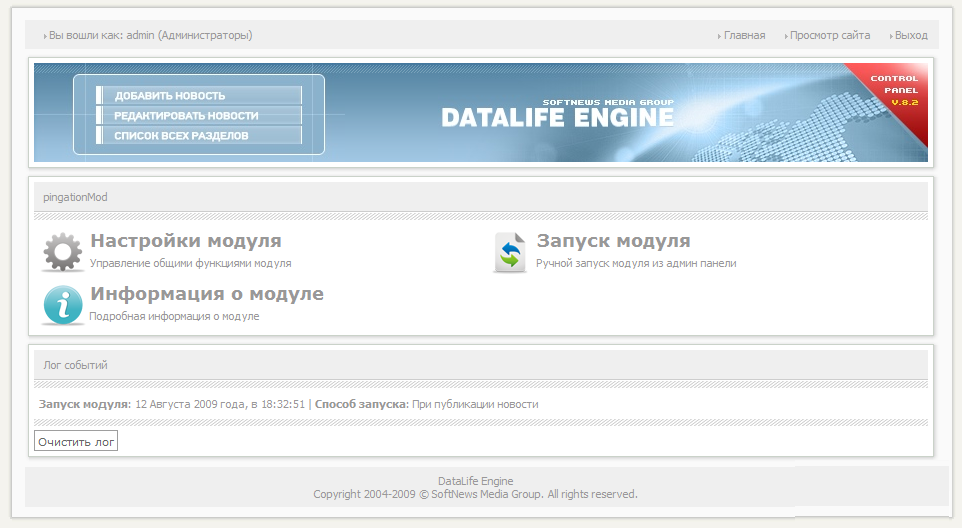Click the log entry dated 12 Августа 2009
Viewport: 962px width, 528px height.
288,404
